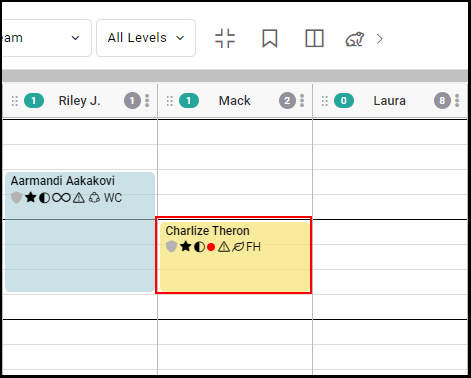Expand toolbar with right chevron arrow
Image resolution: width=471 pixels, height=378 pixels.
click(x=379, y=39)
